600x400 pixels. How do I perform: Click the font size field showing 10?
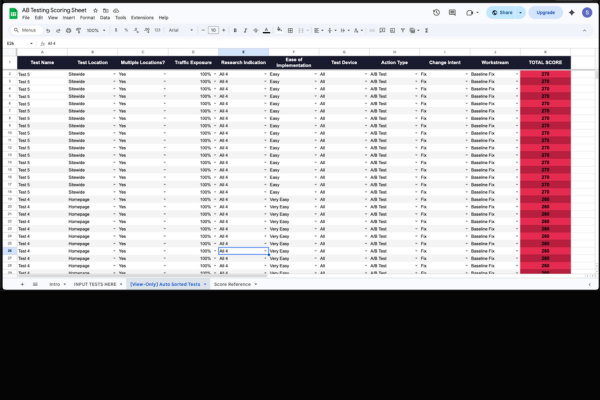click(213, 30)
